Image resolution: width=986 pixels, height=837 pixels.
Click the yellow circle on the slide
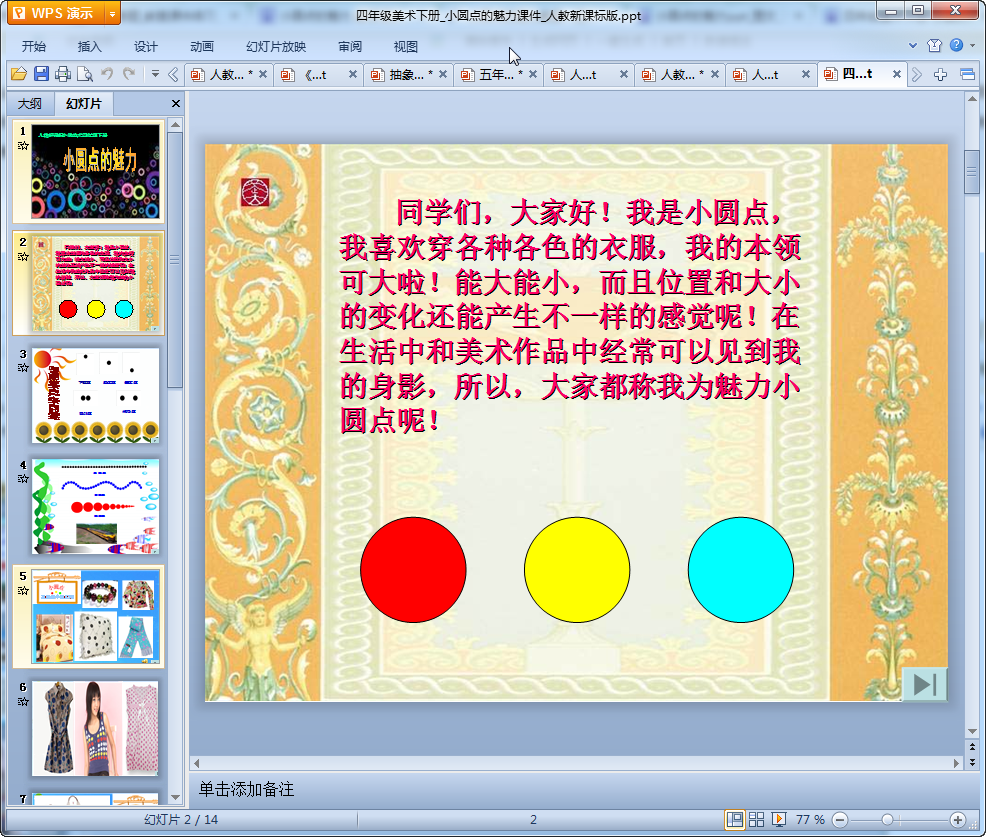pos(577,570)
